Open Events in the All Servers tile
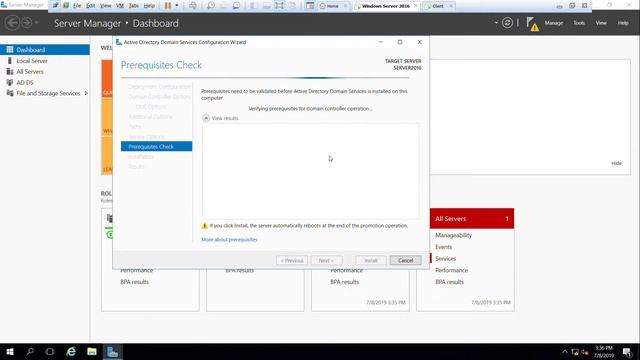 click(443, 247)
